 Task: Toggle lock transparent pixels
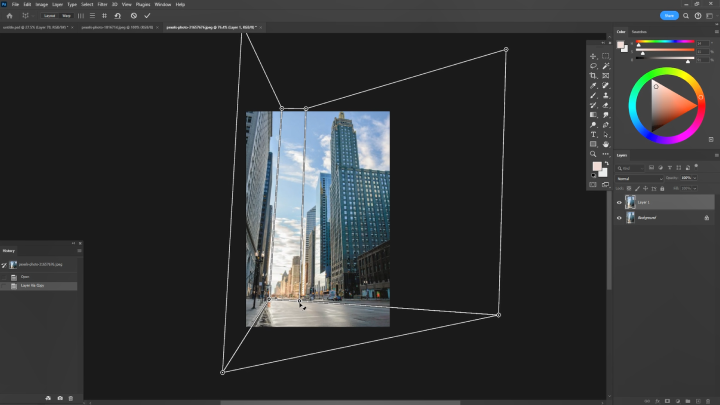click(x=629, y=189)
